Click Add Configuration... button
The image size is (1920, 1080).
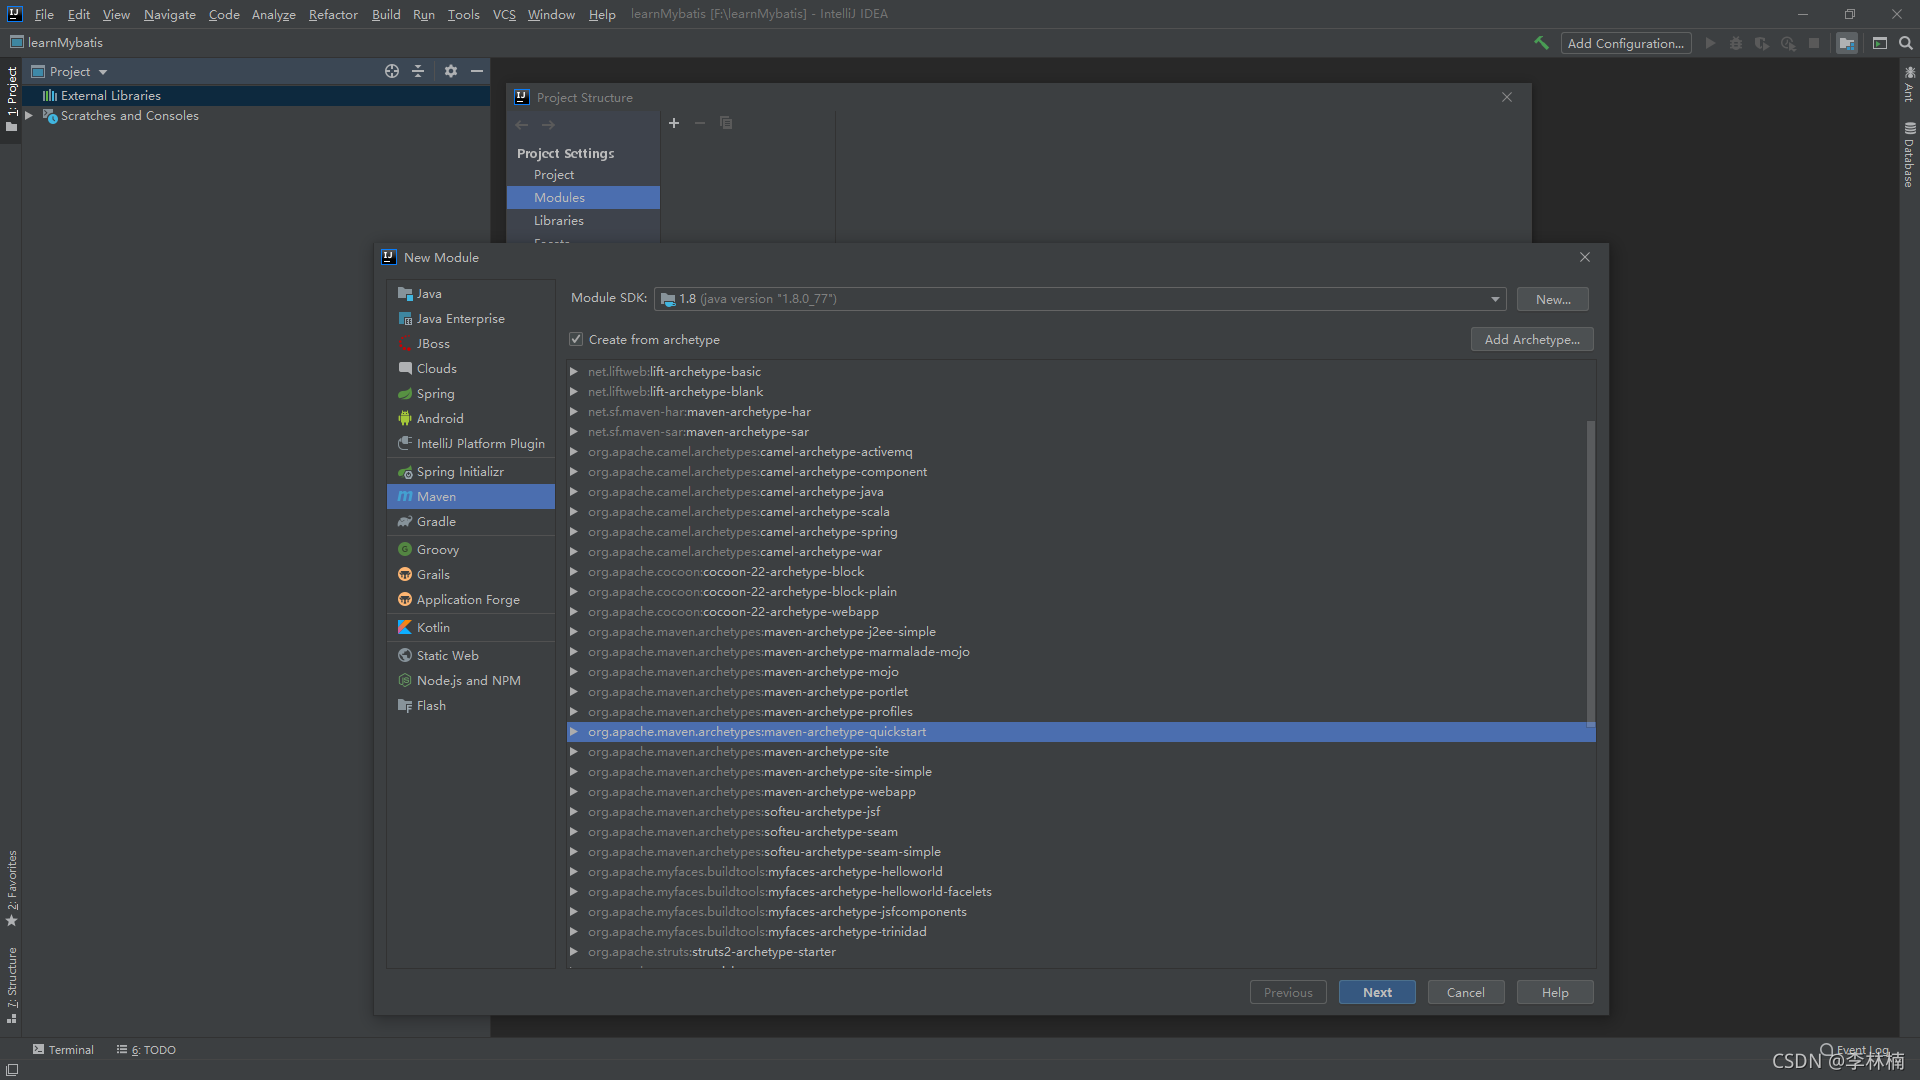(x=1626, y=43)
